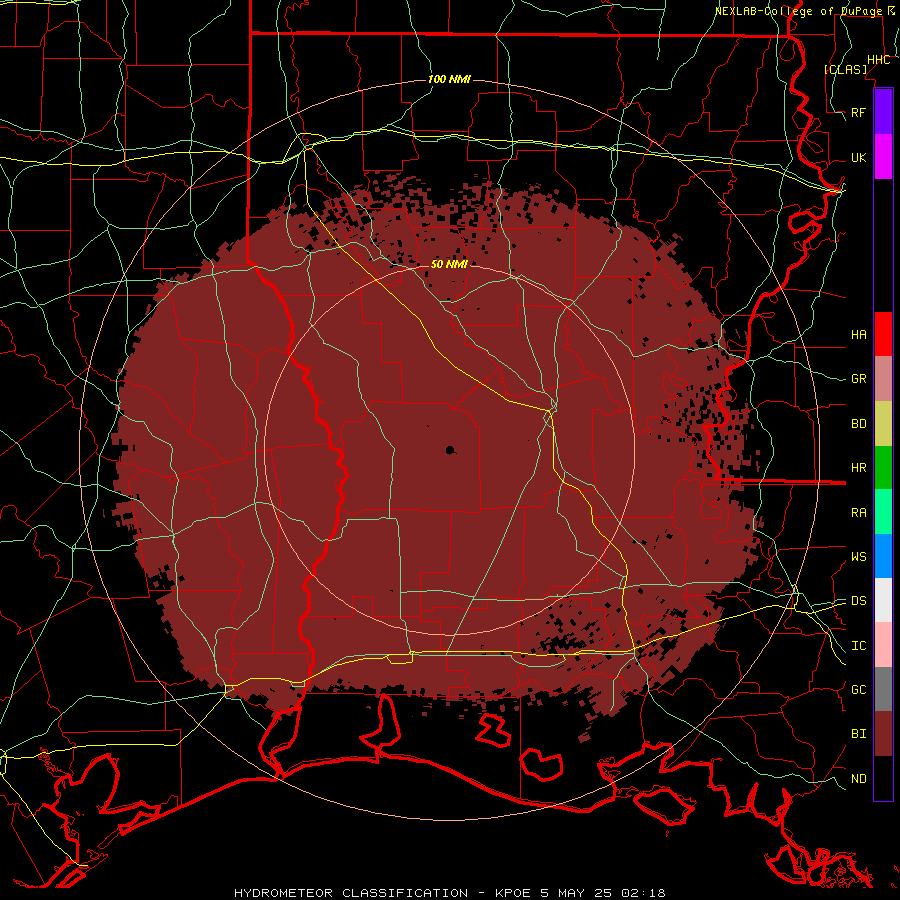Click the blue WS legend color swatch
The image size is (900, 900).
coord(883,556)
